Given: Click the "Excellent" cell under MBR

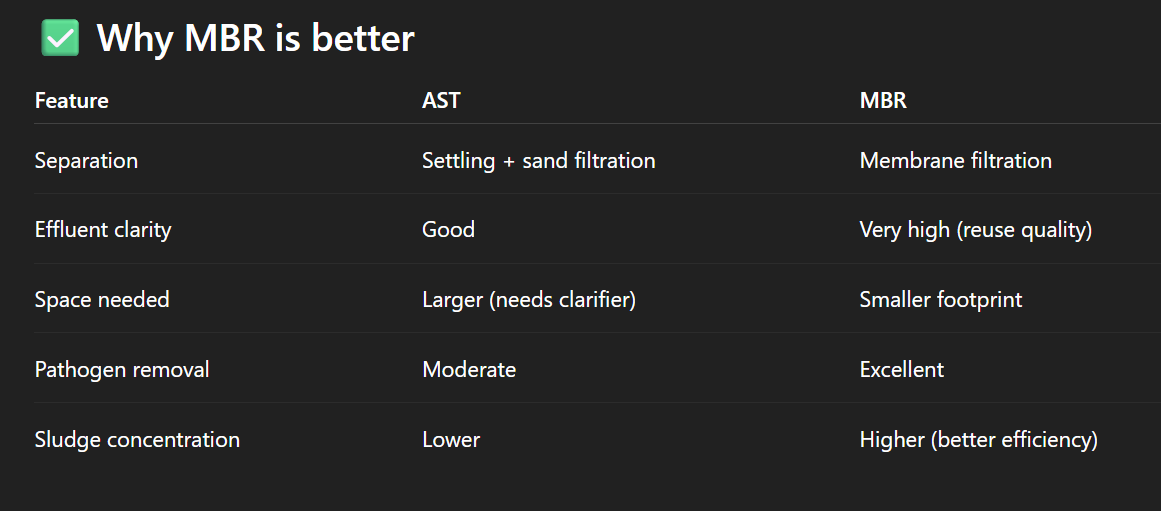Looking at the screenshot, I should click(x=901, y=370).
